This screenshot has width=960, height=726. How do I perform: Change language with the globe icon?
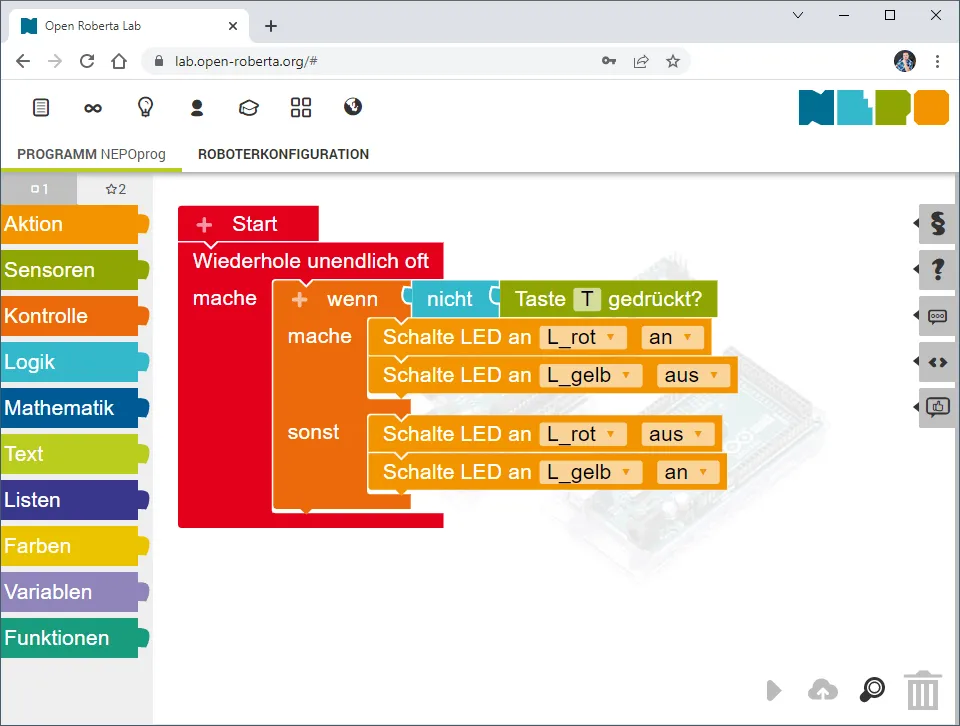[x=352, y=107]
